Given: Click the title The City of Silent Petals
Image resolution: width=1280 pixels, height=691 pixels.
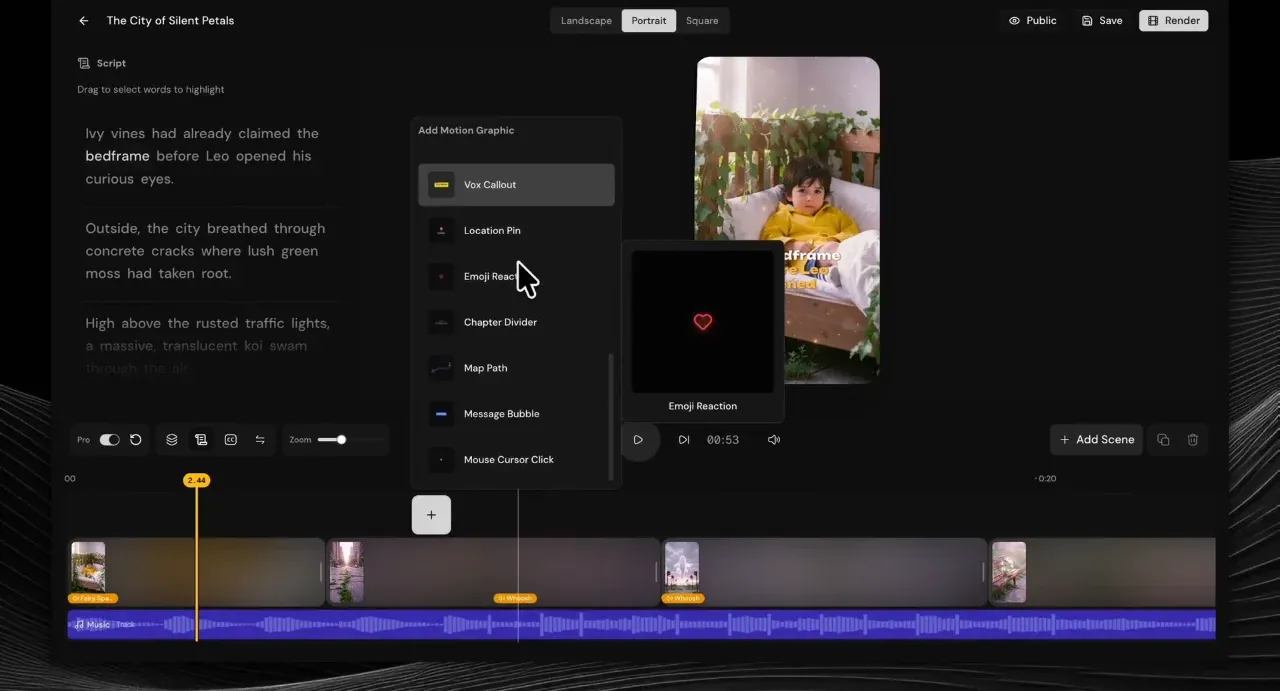Looking at the screenshot, I should click(170, 20).
